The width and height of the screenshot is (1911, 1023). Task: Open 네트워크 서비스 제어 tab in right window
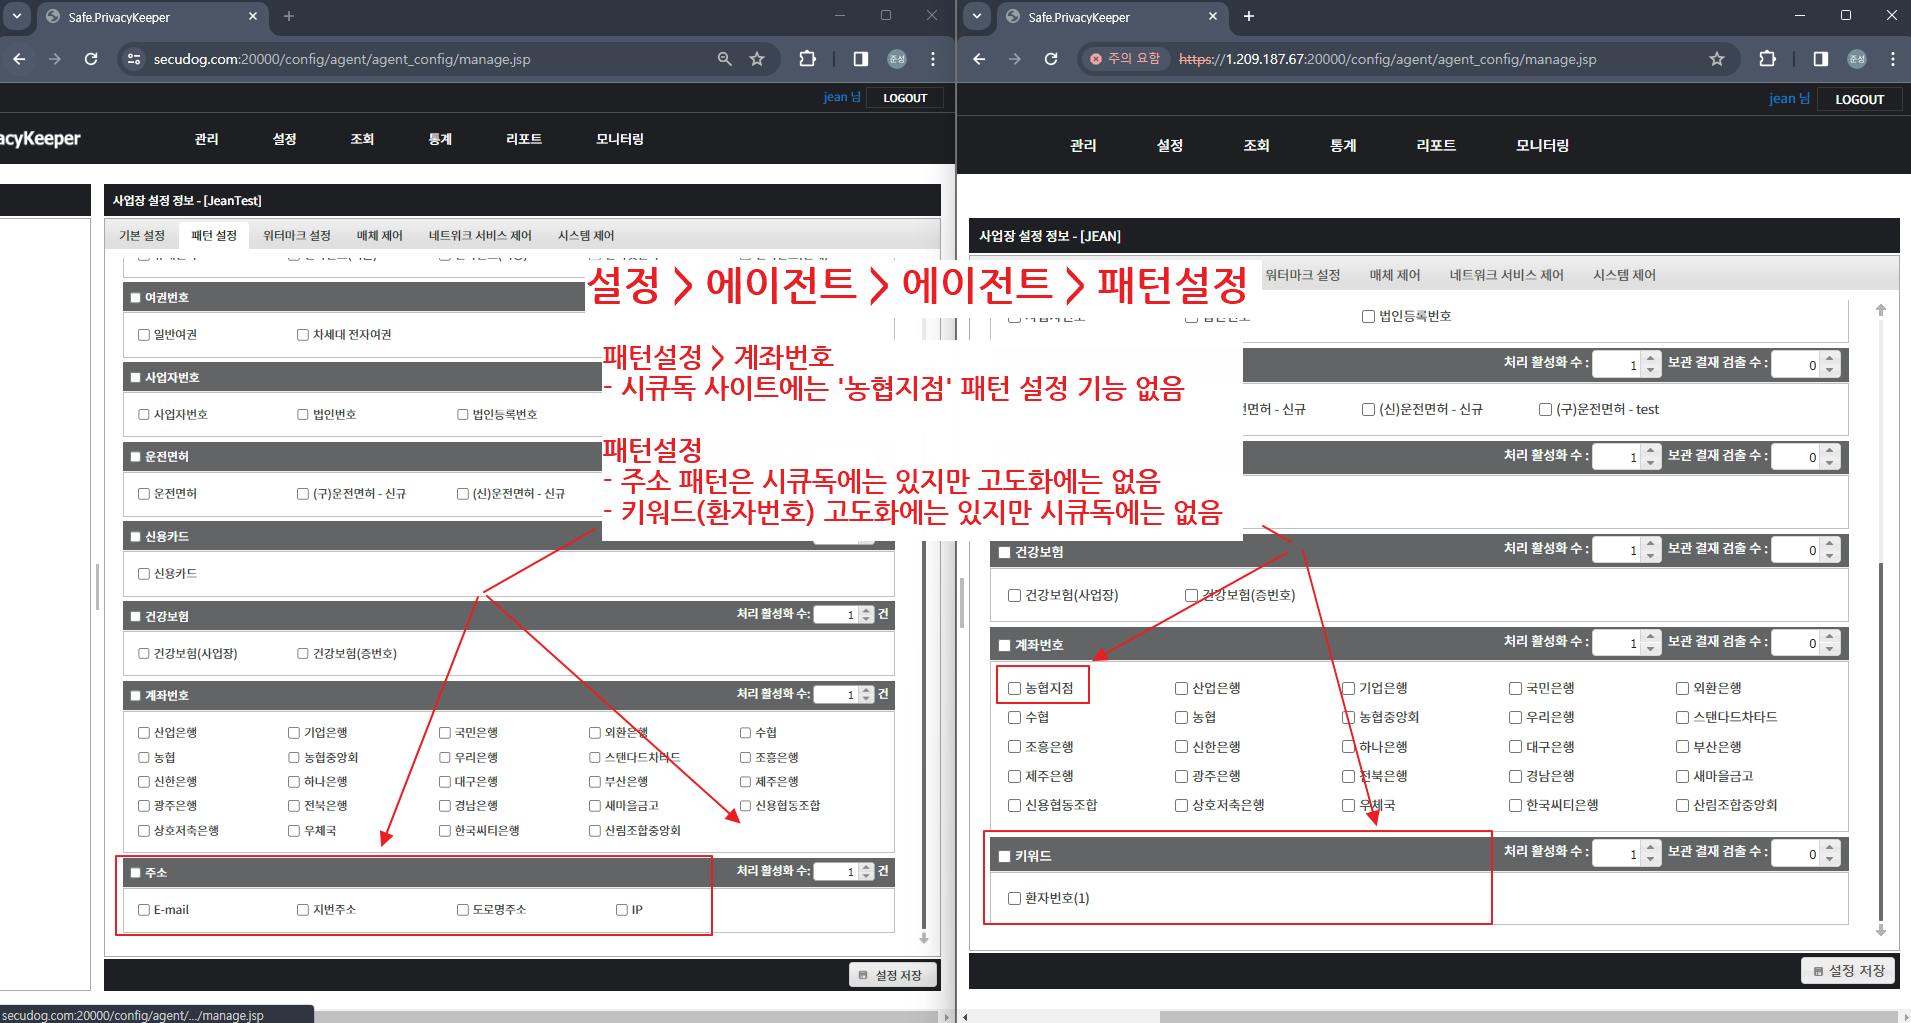(x=1506, y=275)
